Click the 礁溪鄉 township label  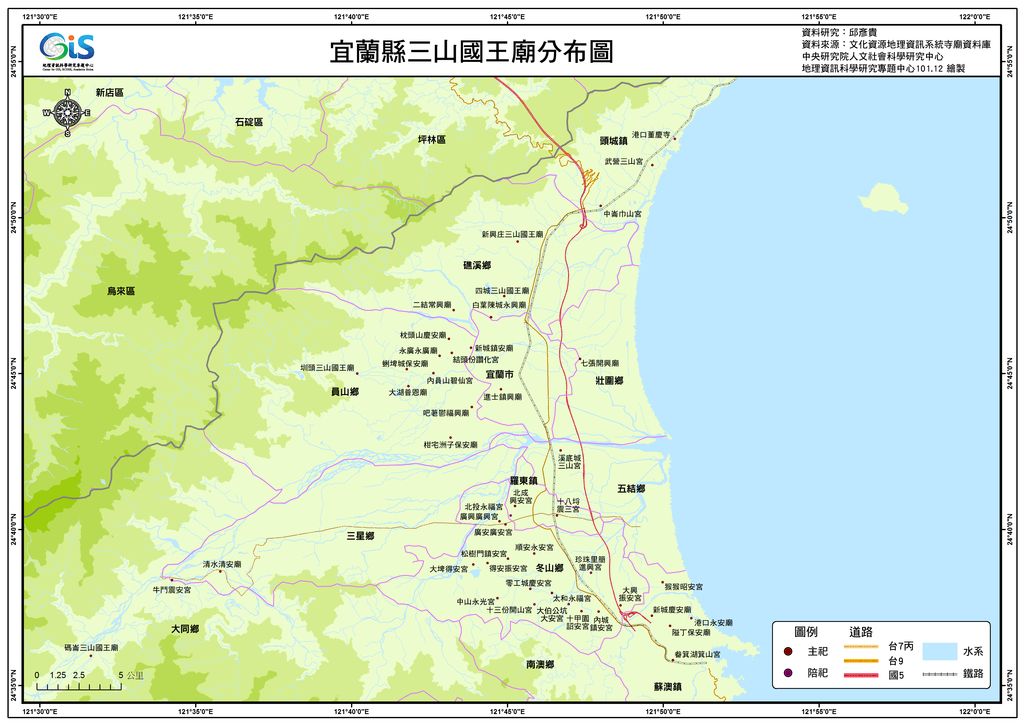(476, 266)
